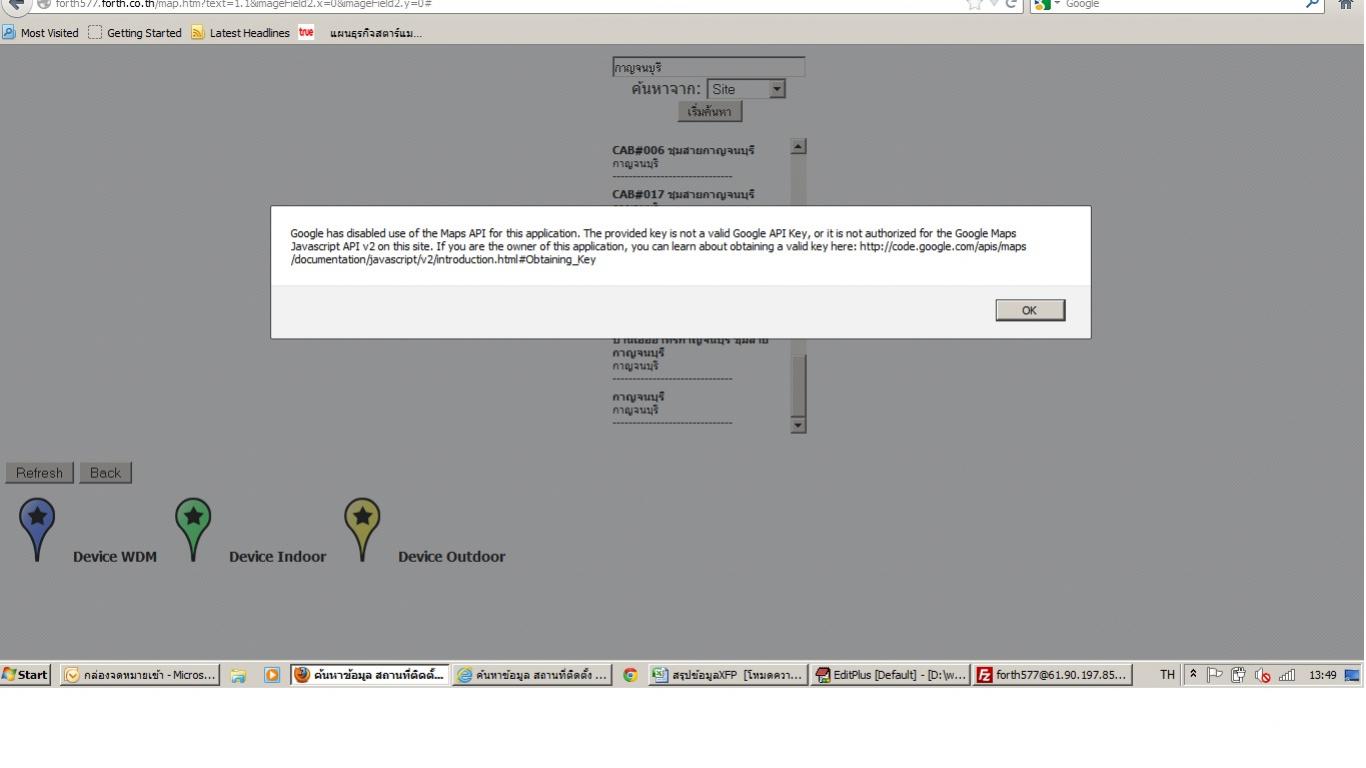This screenshot has width=1366, height=768.
Task: Click the Device Indoor legend label
Action: click(x=277, y=557)
